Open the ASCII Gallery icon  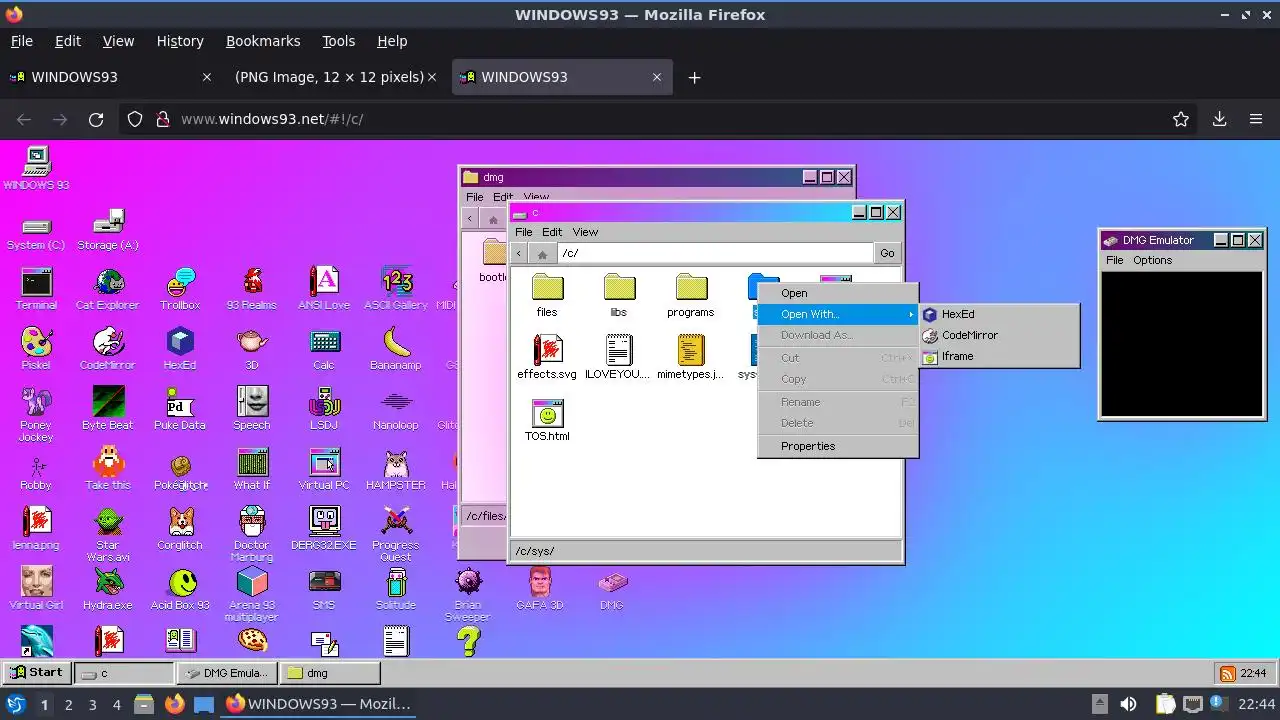click(x=396, y=289)
